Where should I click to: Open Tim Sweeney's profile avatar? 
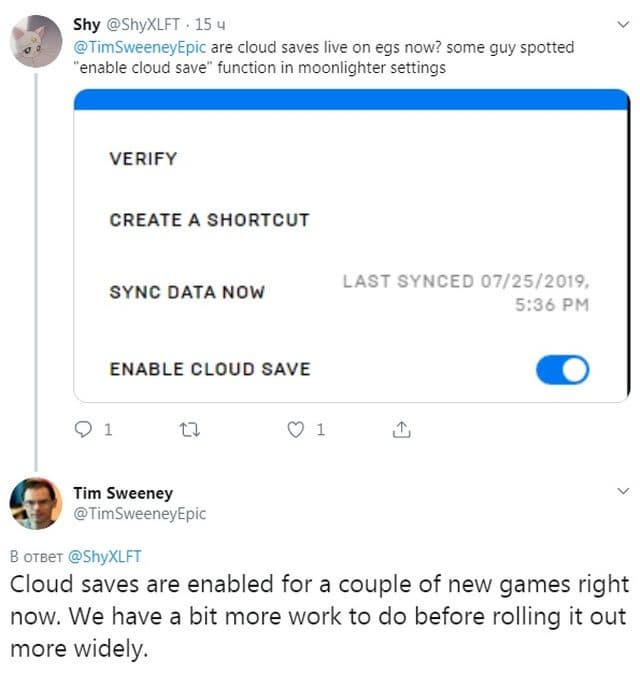[x=37, y=504]
